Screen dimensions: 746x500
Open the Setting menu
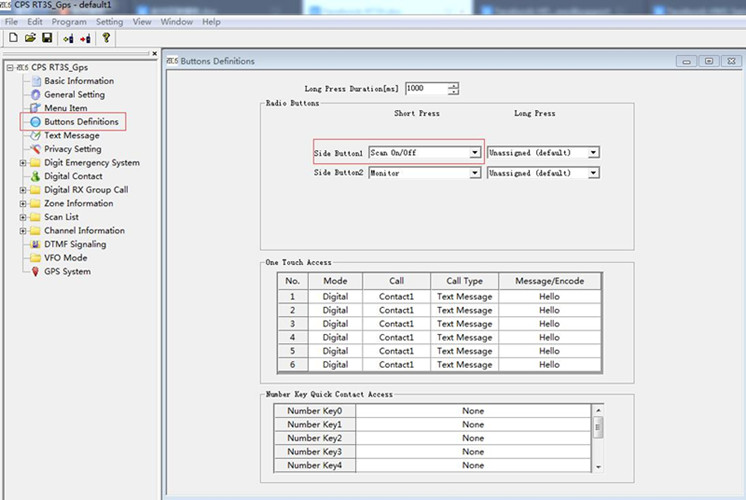(x=109, y=21)
